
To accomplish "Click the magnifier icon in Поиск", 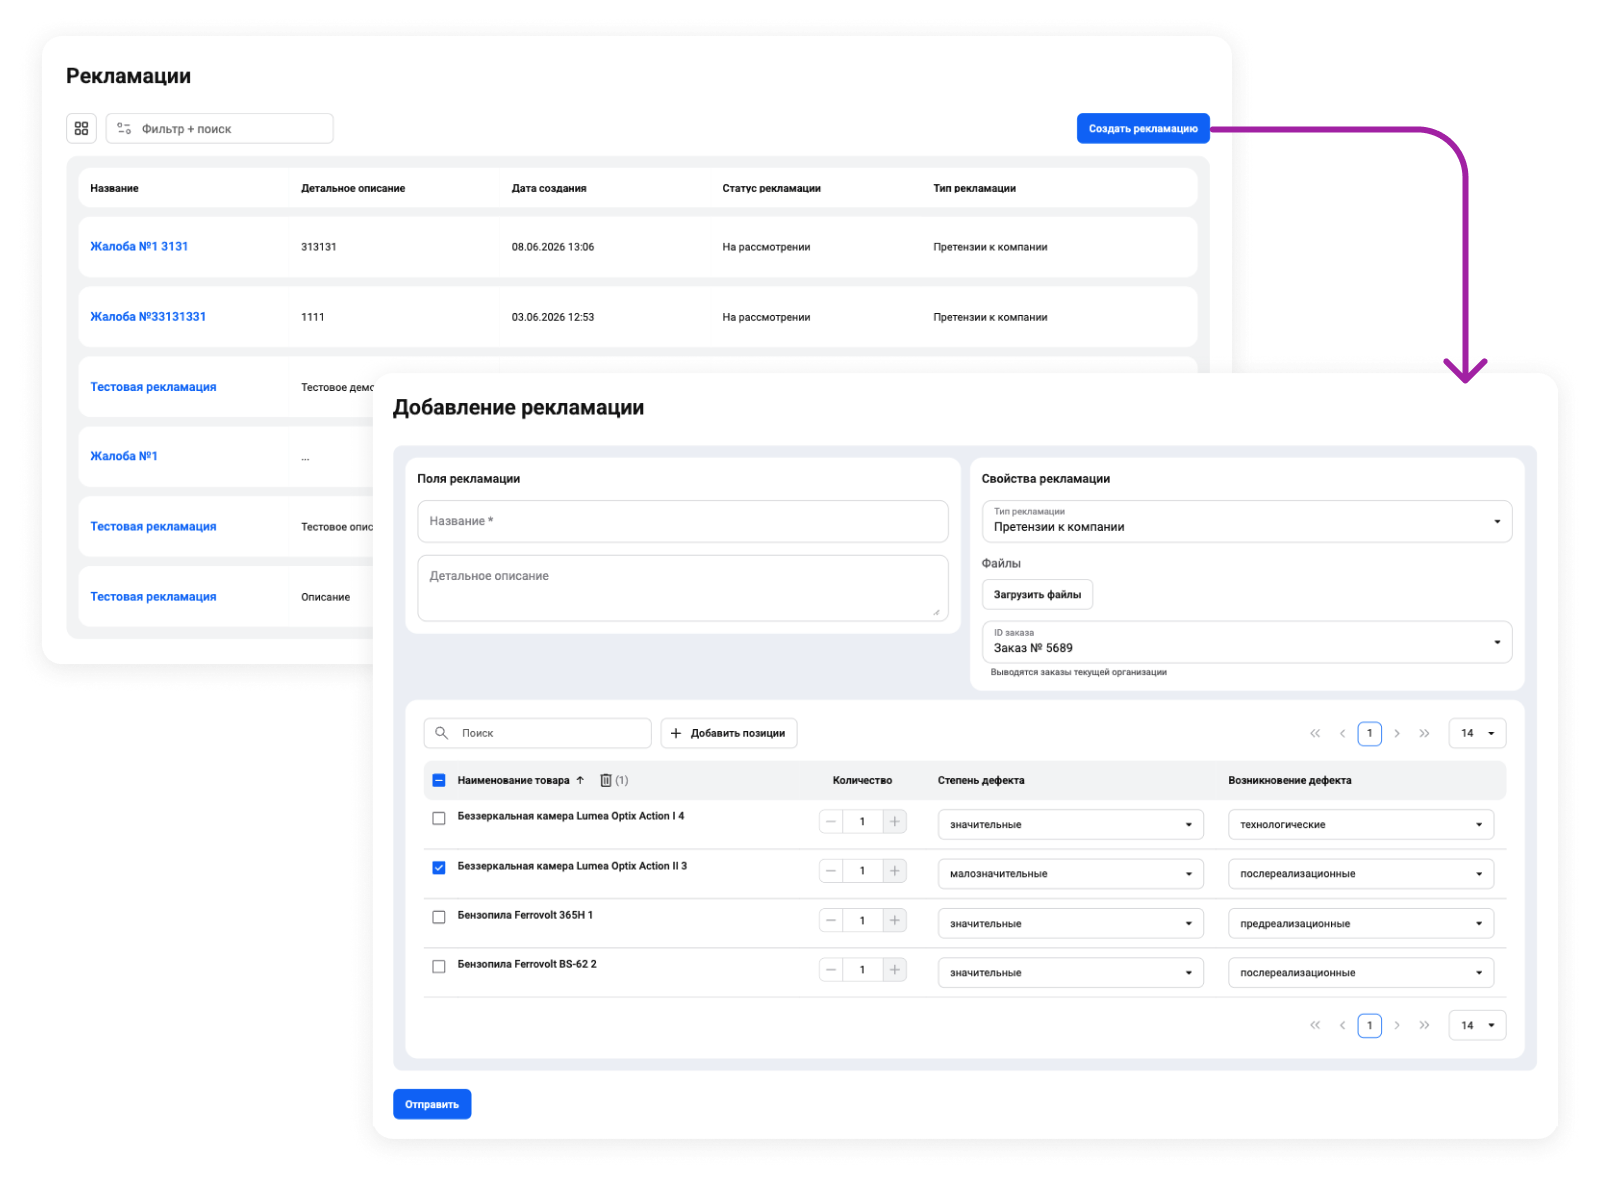I will tap(441, 733).
